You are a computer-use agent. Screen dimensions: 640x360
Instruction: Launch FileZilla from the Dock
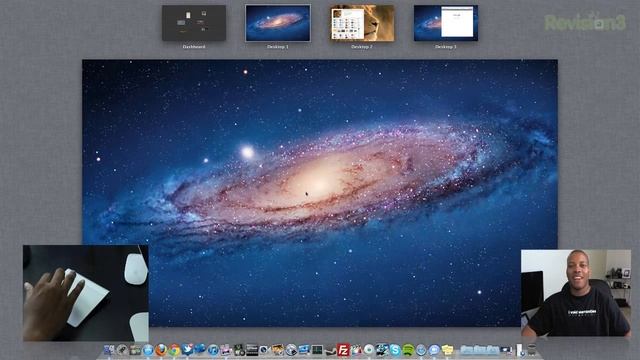click(x=343, y=350)
